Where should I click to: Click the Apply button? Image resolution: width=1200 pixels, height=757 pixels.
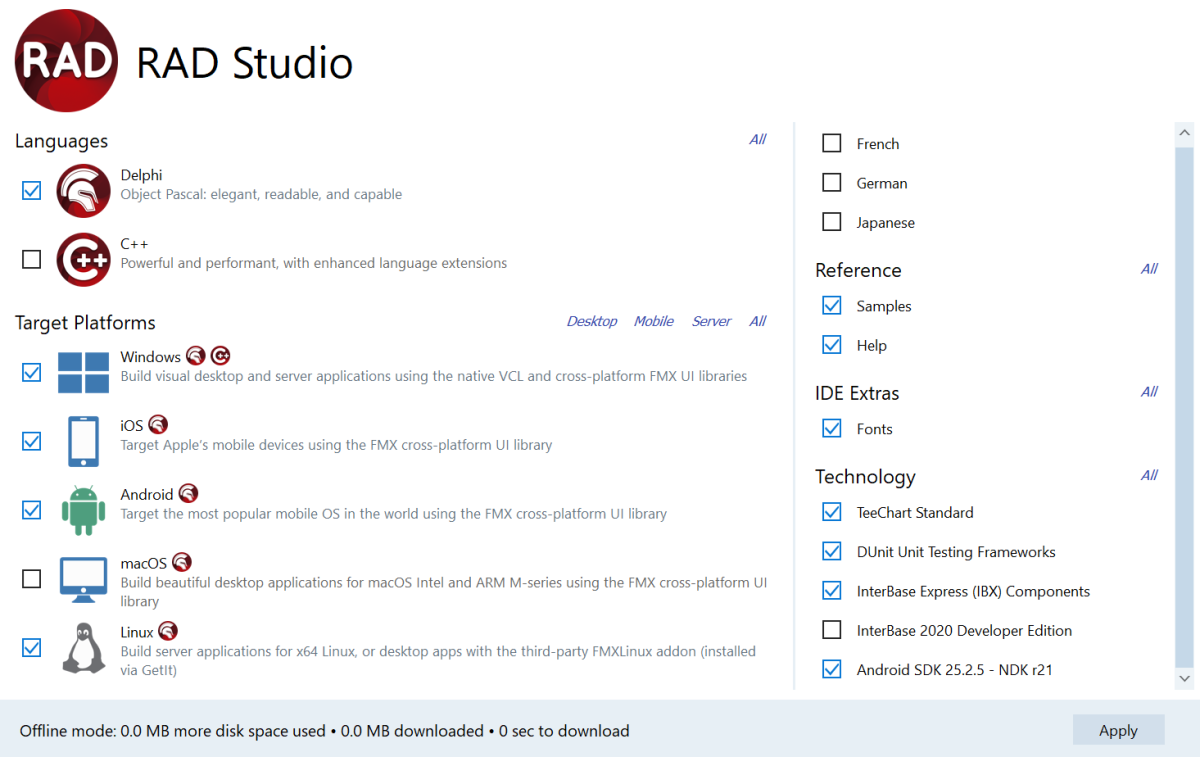[1118, 730]
